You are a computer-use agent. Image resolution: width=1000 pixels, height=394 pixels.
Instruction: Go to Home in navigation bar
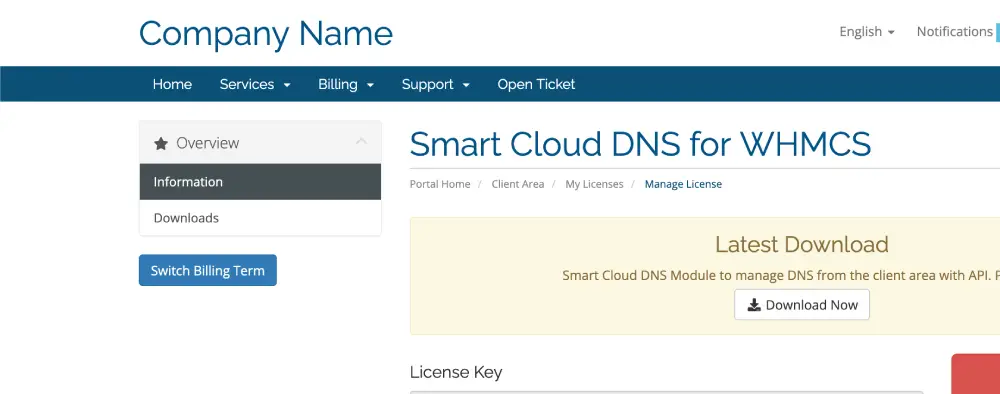172,84
